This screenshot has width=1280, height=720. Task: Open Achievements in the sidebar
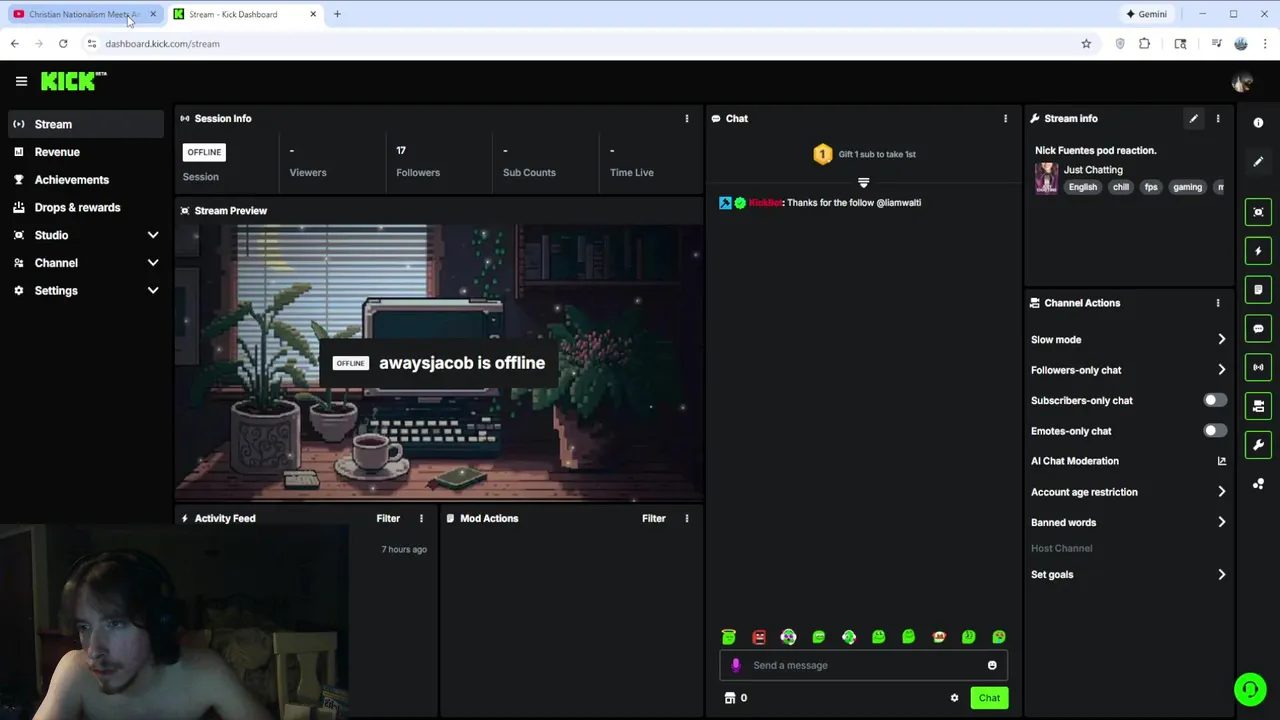pos(84,180)
